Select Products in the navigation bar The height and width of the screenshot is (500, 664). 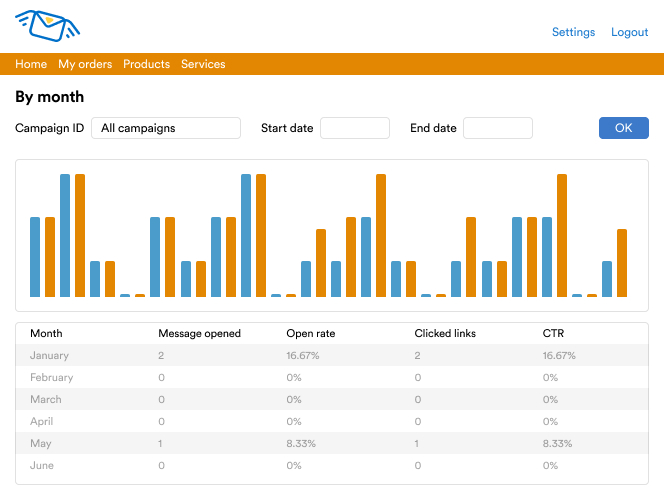[x=146, y=64]
